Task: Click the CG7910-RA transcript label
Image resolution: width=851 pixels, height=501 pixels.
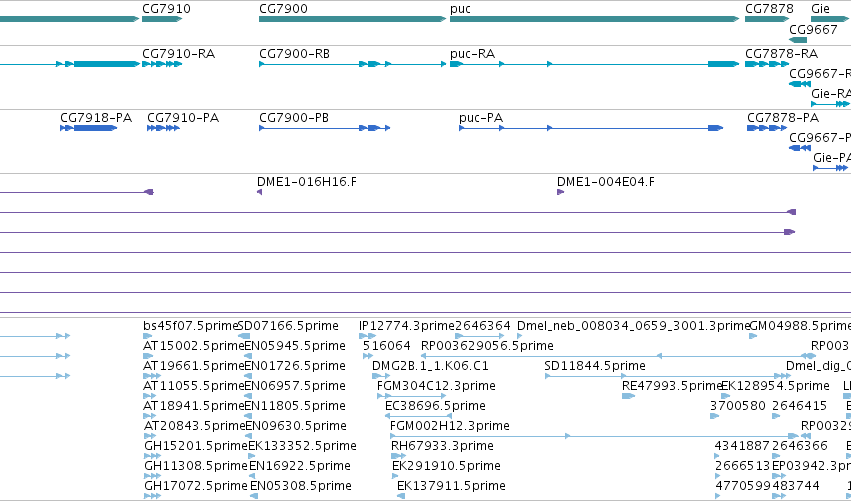Action: pos(179,54)
